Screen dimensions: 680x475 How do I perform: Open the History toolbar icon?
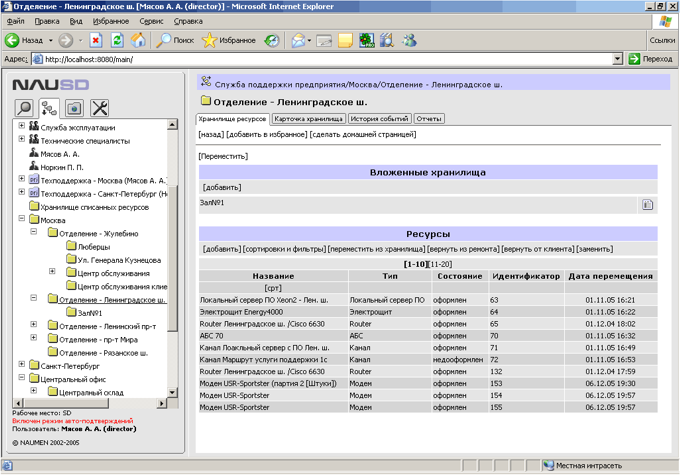click(272, 40)
